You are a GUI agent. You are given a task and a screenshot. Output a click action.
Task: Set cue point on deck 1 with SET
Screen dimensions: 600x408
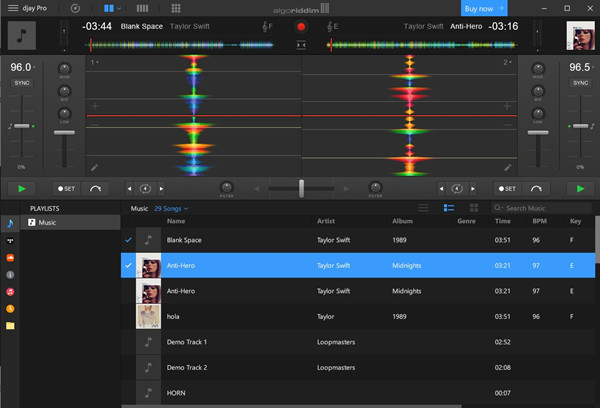(x=67, y=188)
